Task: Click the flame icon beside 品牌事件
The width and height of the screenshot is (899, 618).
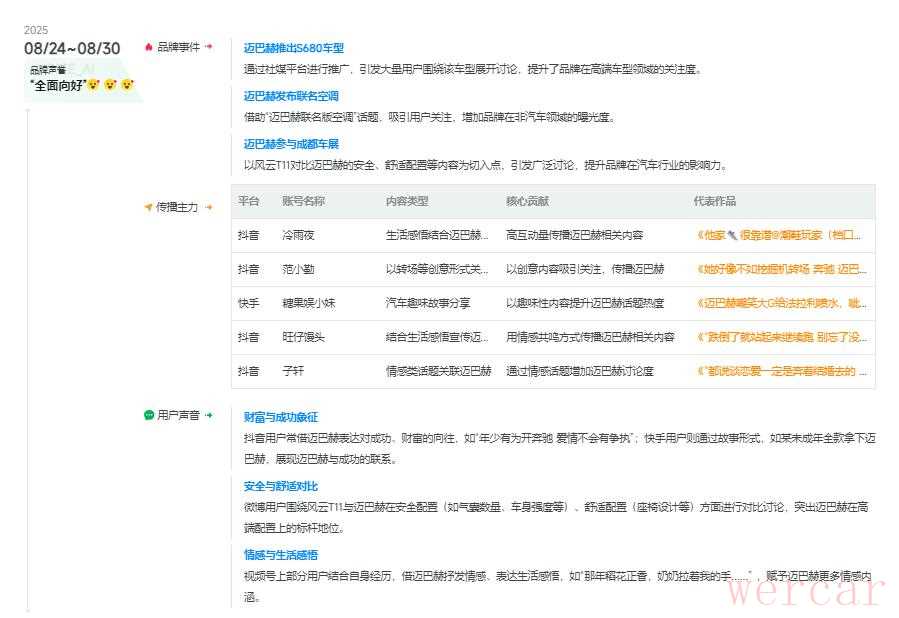Action: point(149,47)
